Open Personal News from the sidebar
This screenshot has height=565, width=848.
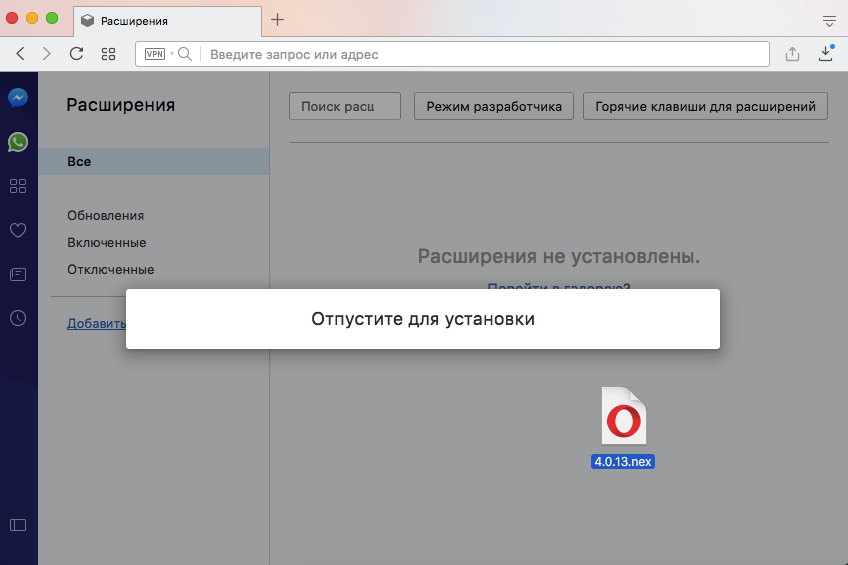pyautogui.click(x=18, y=274)
